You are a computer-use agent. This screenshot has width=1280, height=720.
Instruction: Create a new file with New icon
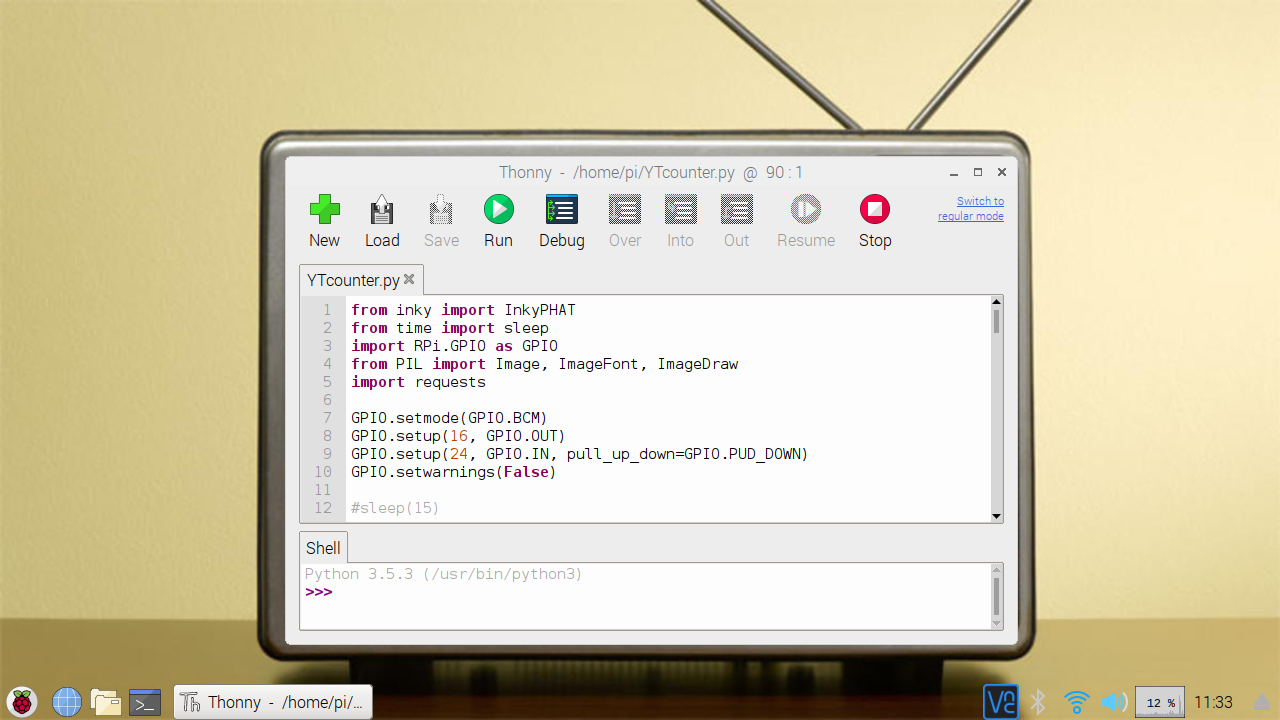point(324,209)
